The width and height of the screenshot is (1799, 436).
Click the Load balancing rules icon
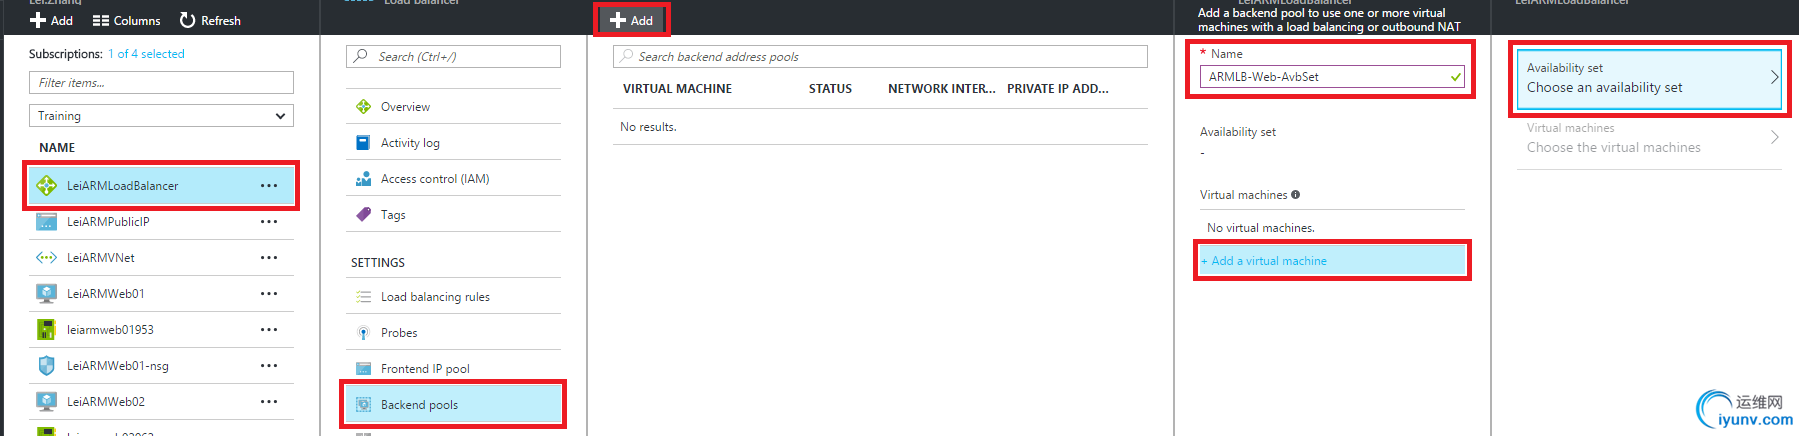[x=364, y=297]
